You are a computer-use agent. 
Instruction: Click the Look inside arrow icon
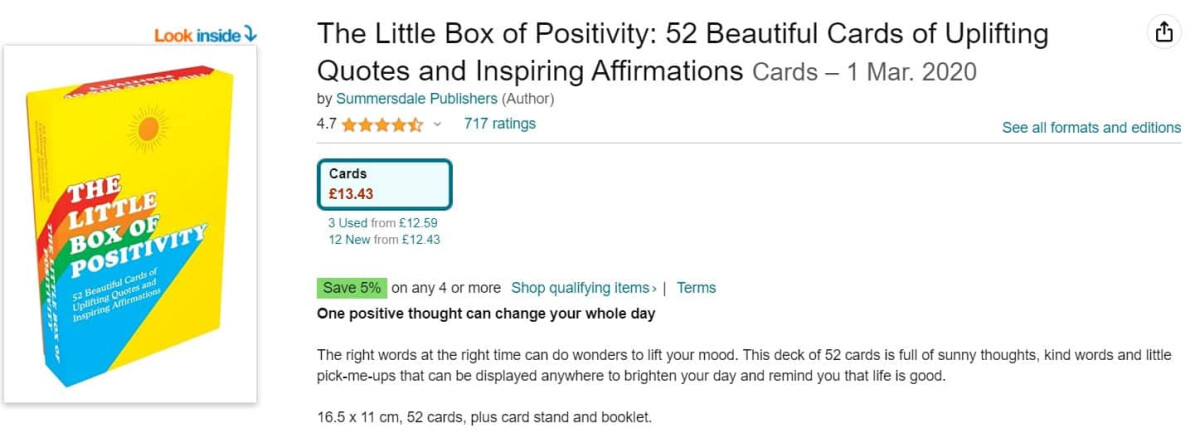point(250,35)
